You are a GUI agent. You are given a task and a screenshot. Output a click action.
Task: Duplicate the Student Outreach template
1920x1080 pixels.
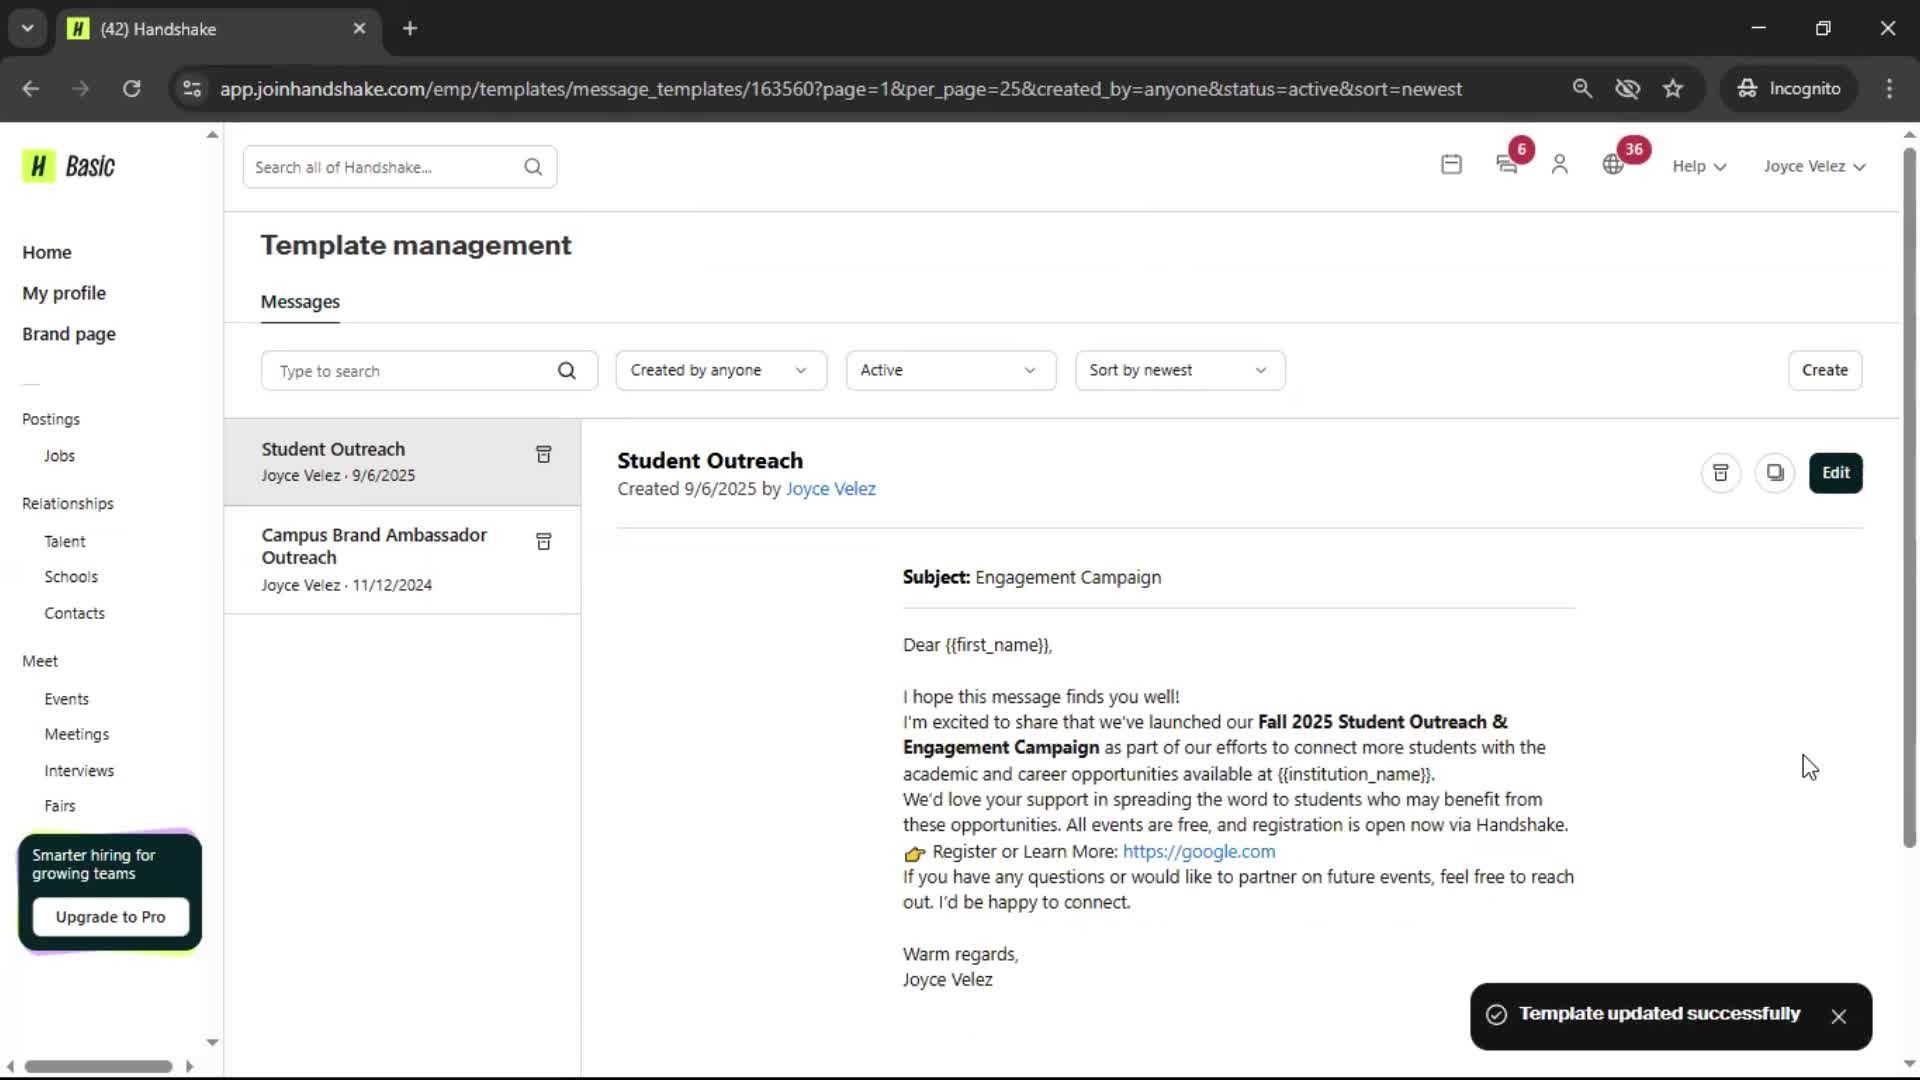1775,473
